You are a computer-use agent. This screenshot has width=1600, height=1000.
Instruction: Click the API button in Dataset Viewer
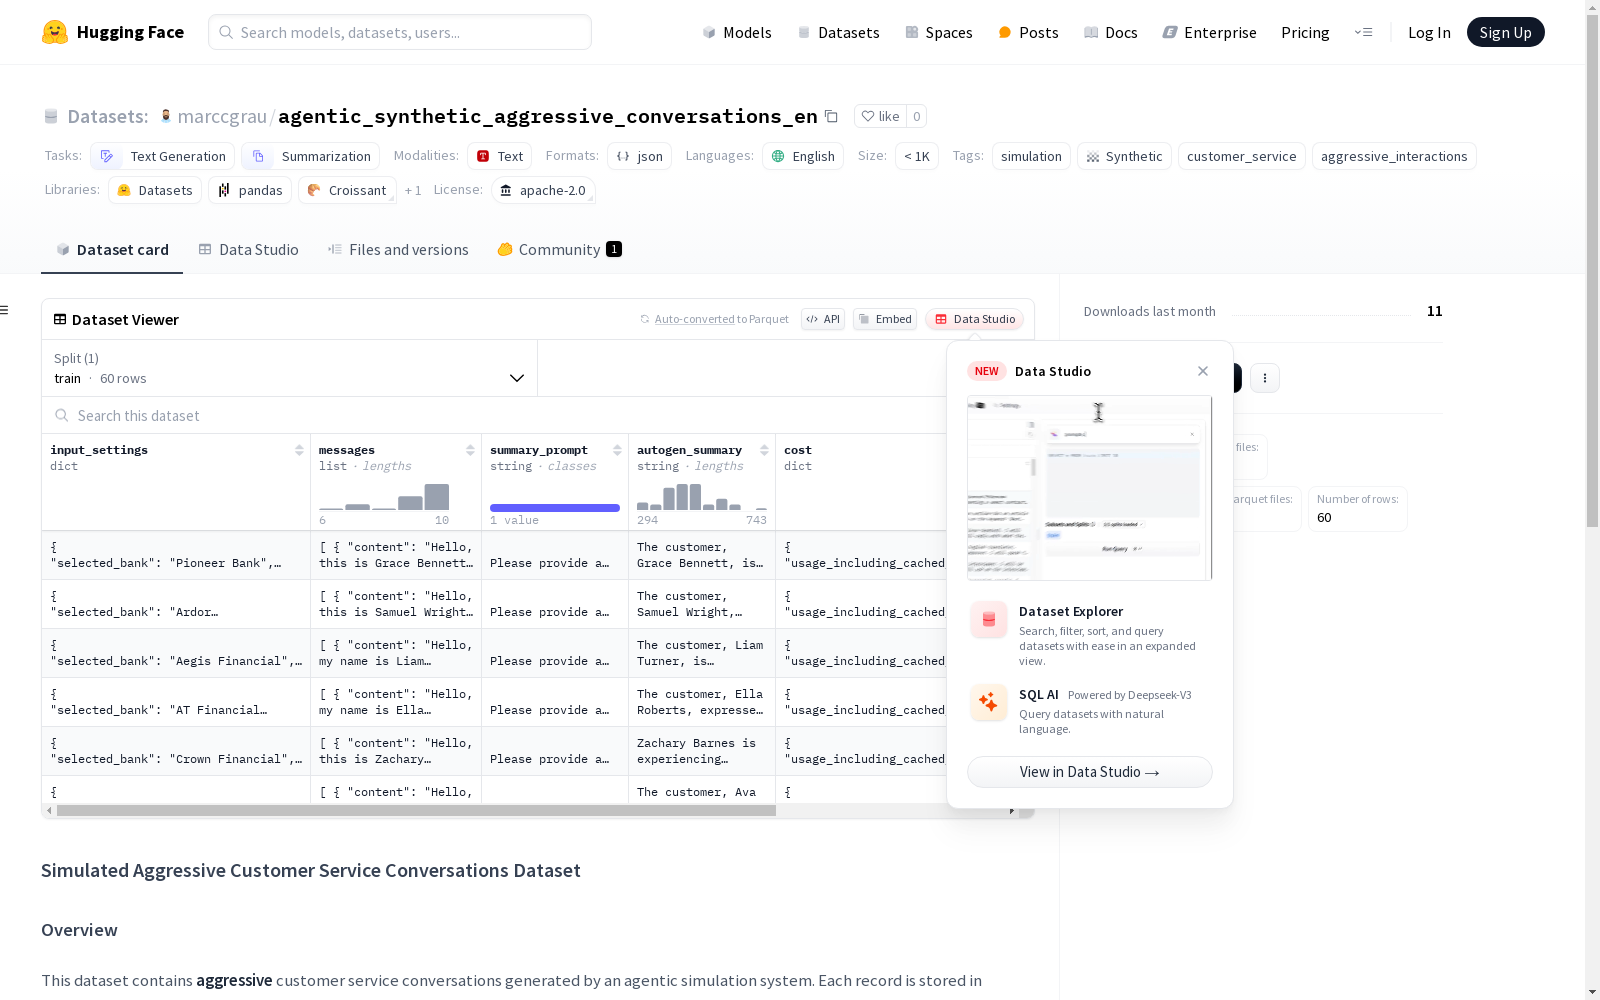823,319
